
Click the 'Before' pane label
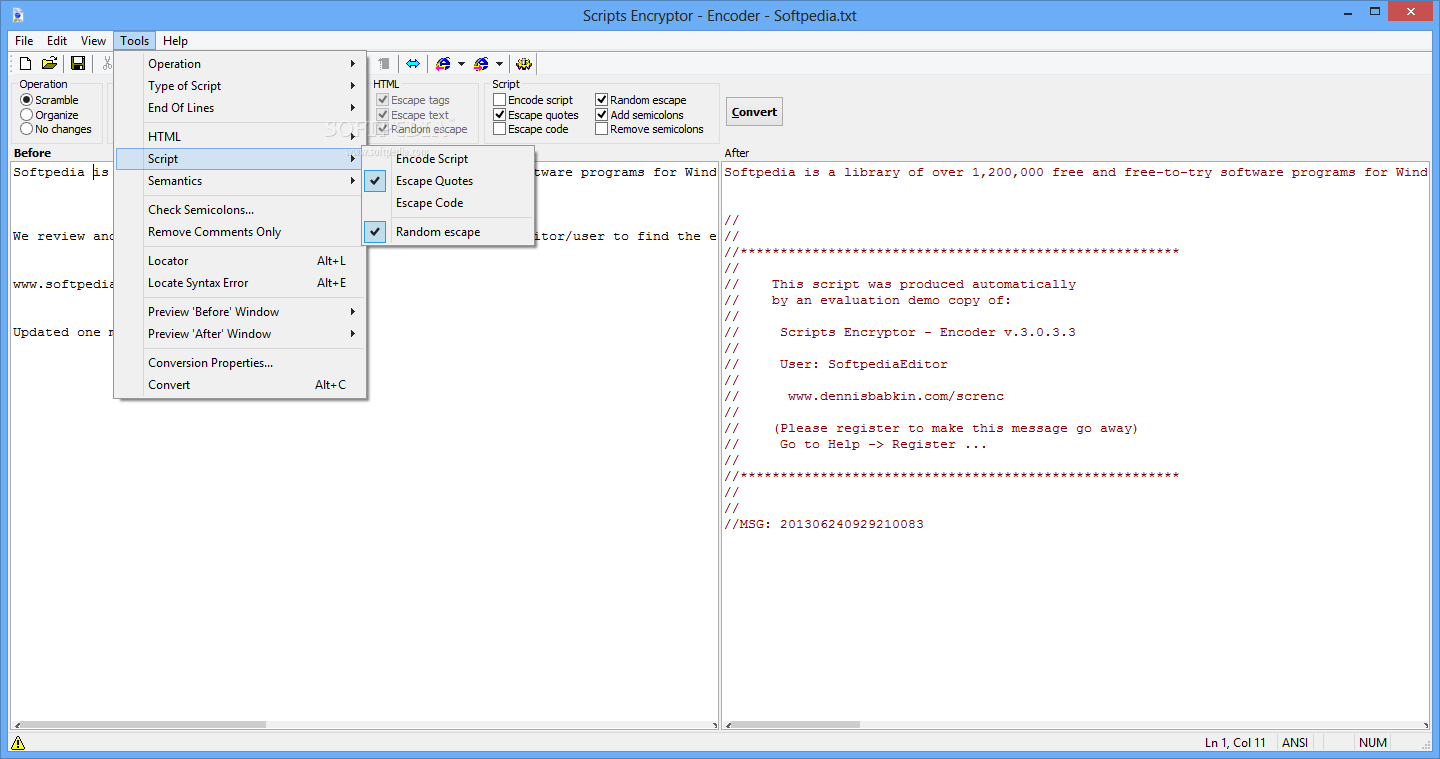click(x=32, y=153)
